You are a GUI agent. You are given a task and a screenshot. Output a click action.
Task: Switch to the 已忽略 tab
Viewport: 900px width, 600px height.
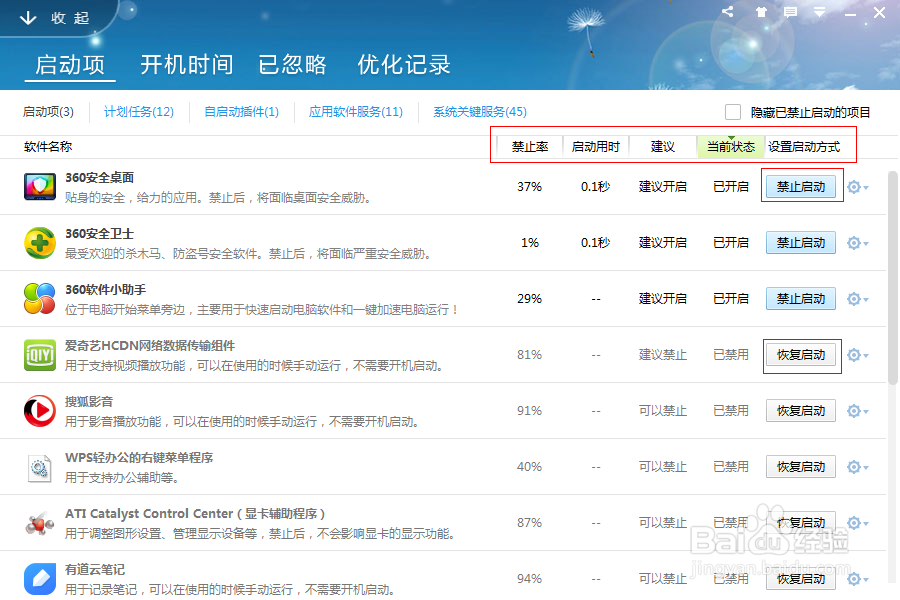click(293, 64)
